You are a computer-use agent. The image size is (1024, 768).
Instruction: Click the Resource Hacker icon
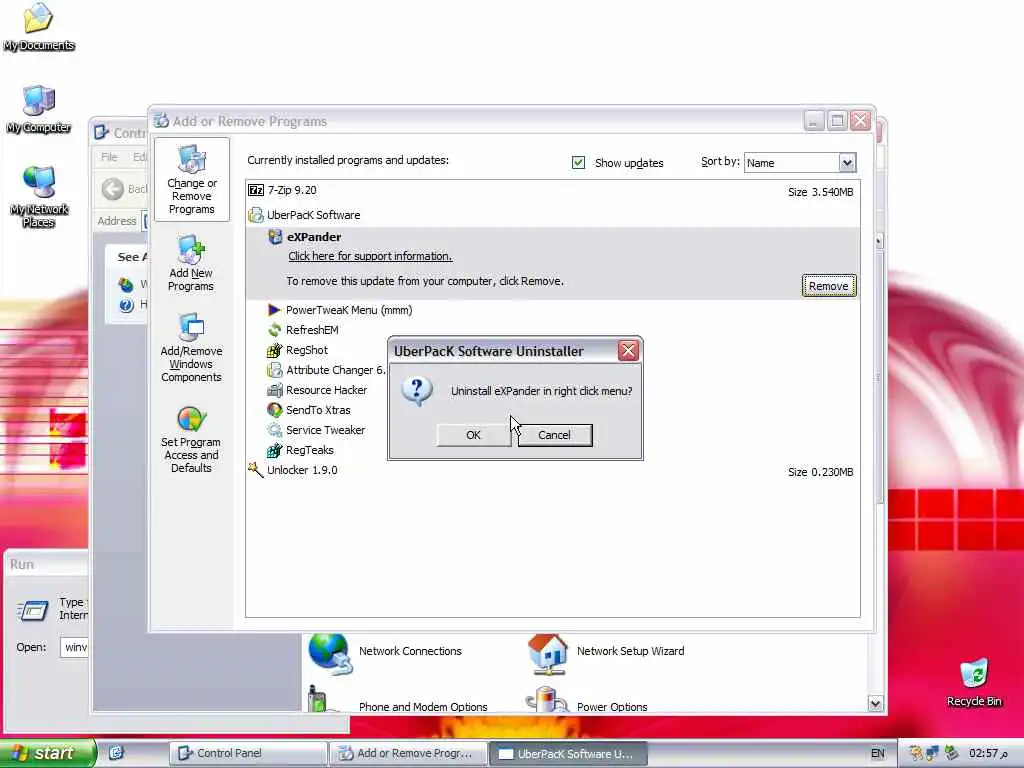click(x=274, y=391)
